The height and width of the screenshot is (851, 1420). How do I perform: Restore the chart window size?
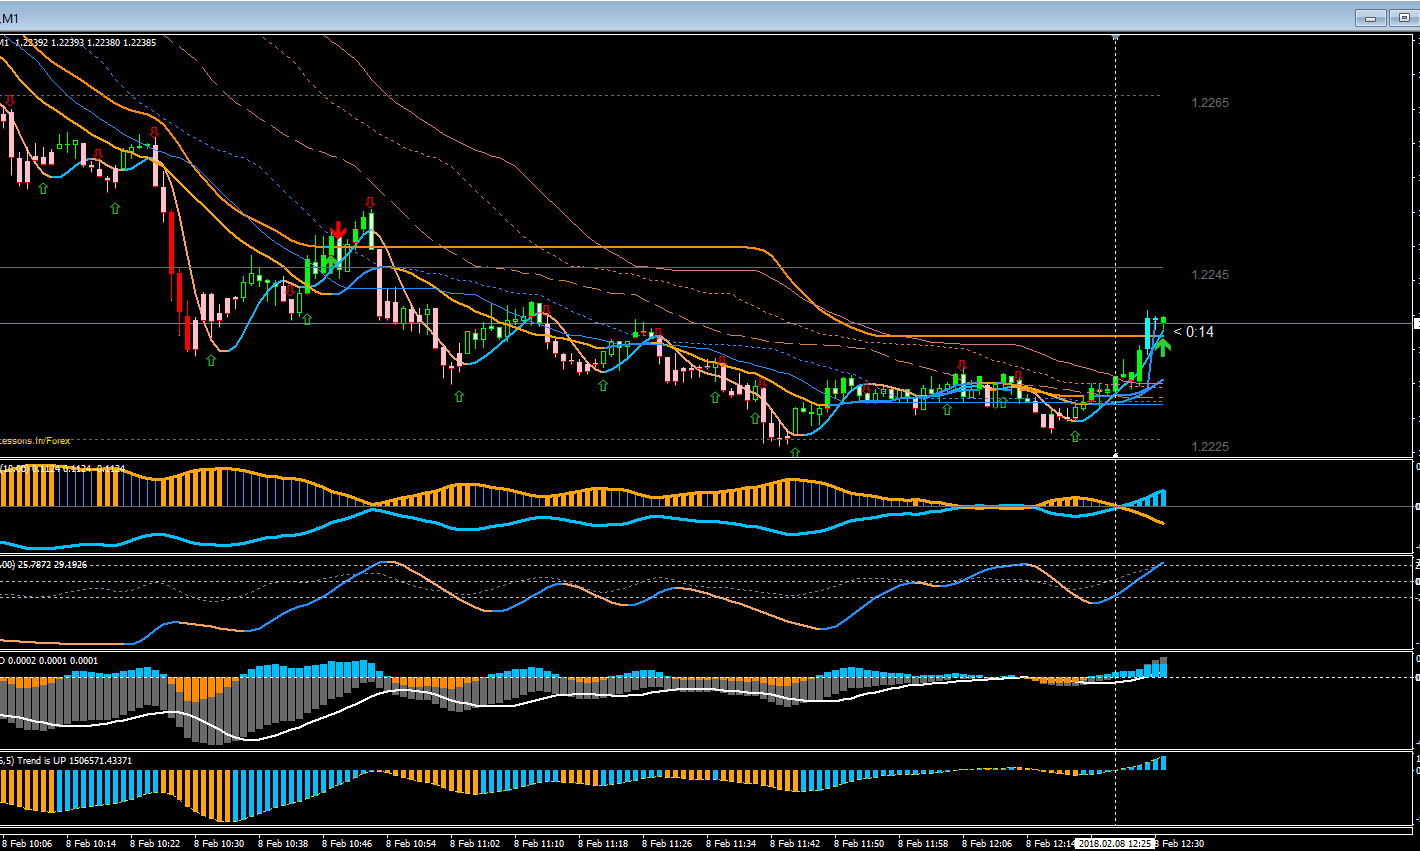click(1404, 18)
